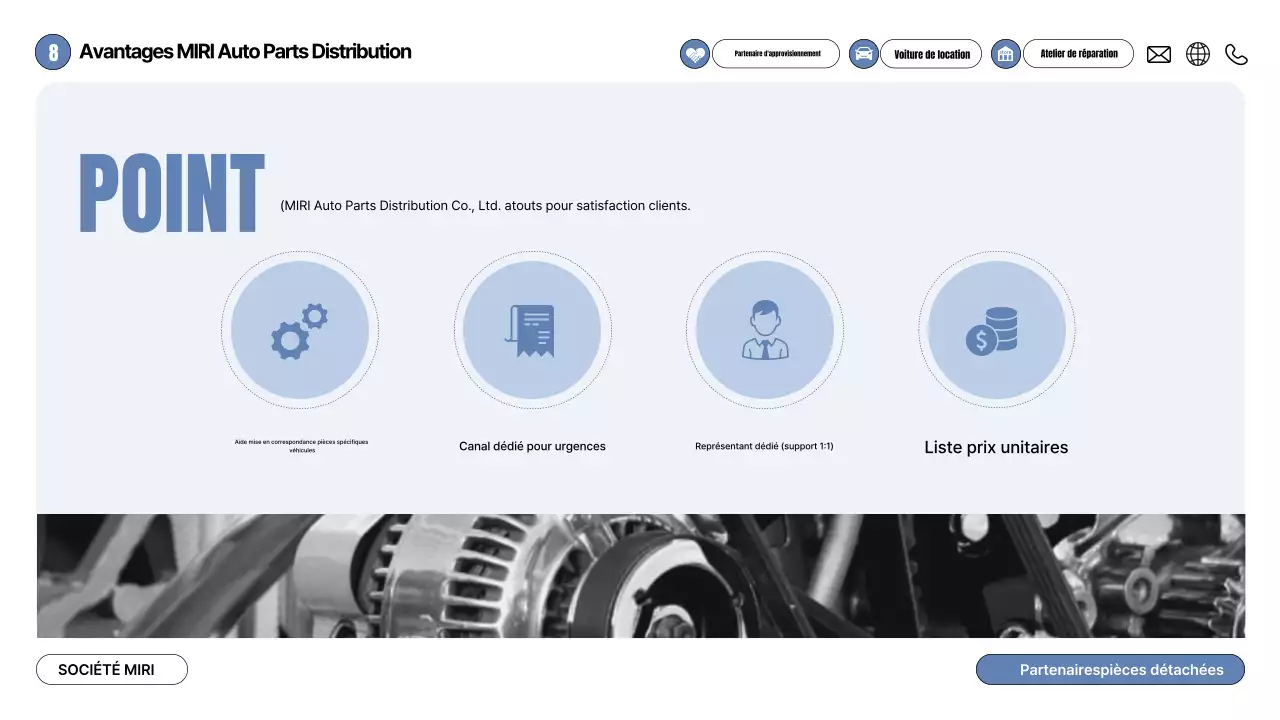This screenshot has height=720, width=1280.
Task: Click the dedicated representative person icon
Action: (765, 330)
